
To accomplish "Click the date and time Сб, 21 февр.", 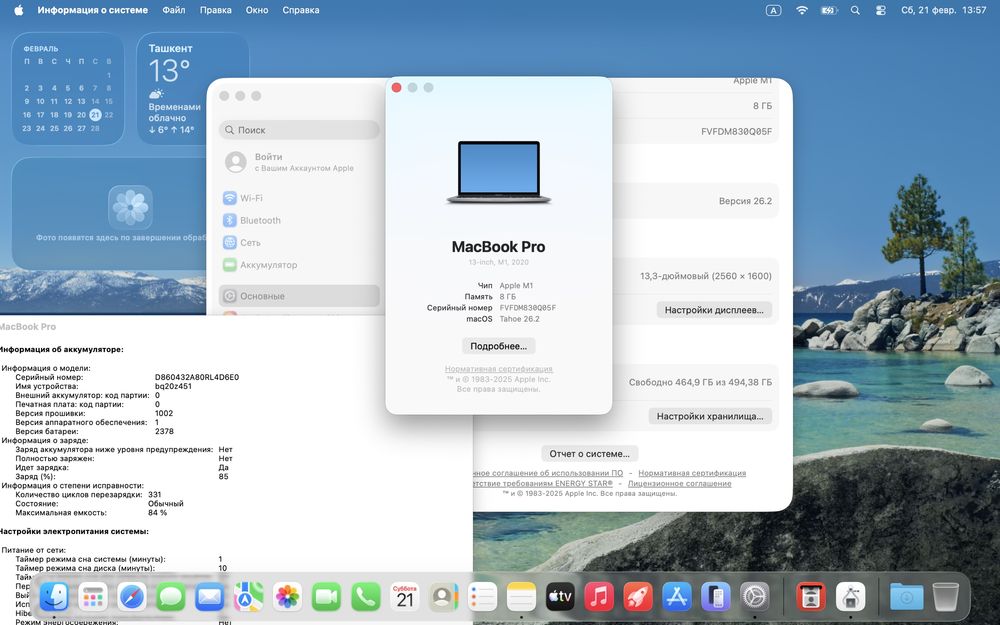I will (x=943, y=10).
